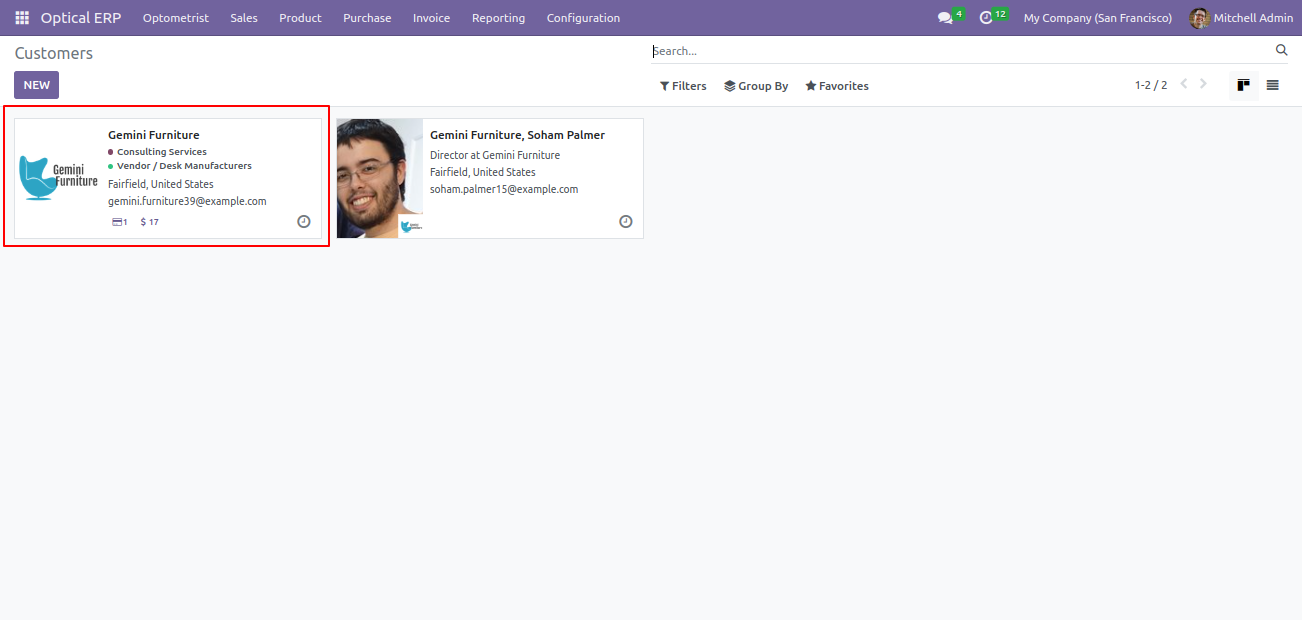Open activity clock on Soham Palmer card

tap(626, 221)
